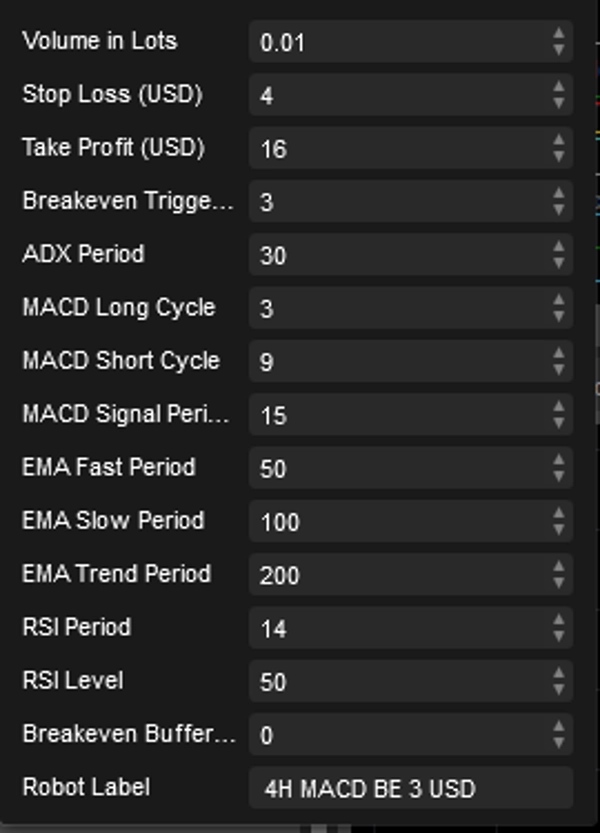Increase EMA Trend Period with up arrow
600x833 pixels.
(560, 568)
